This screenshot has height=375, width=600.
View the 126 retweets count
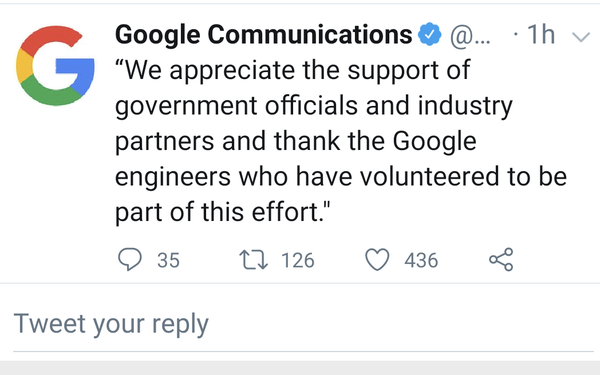click(x=298, y=260)
